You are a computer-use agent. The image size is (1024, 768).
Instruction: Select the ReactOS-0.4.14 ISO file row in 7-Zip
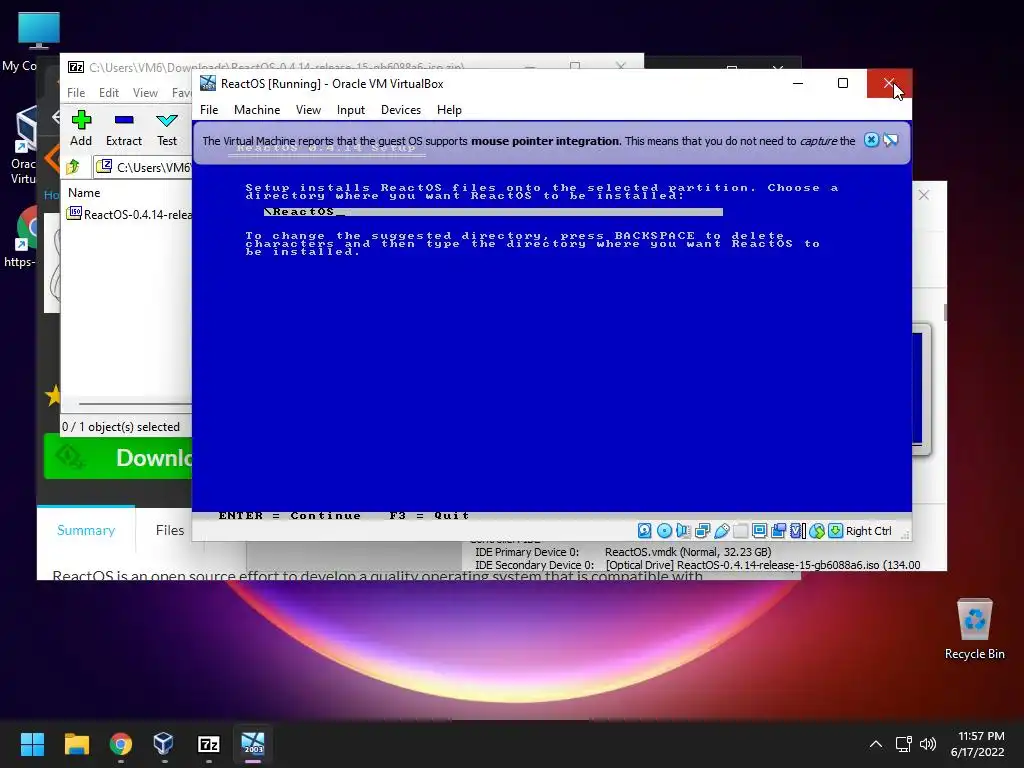click(x=129, y=214)
